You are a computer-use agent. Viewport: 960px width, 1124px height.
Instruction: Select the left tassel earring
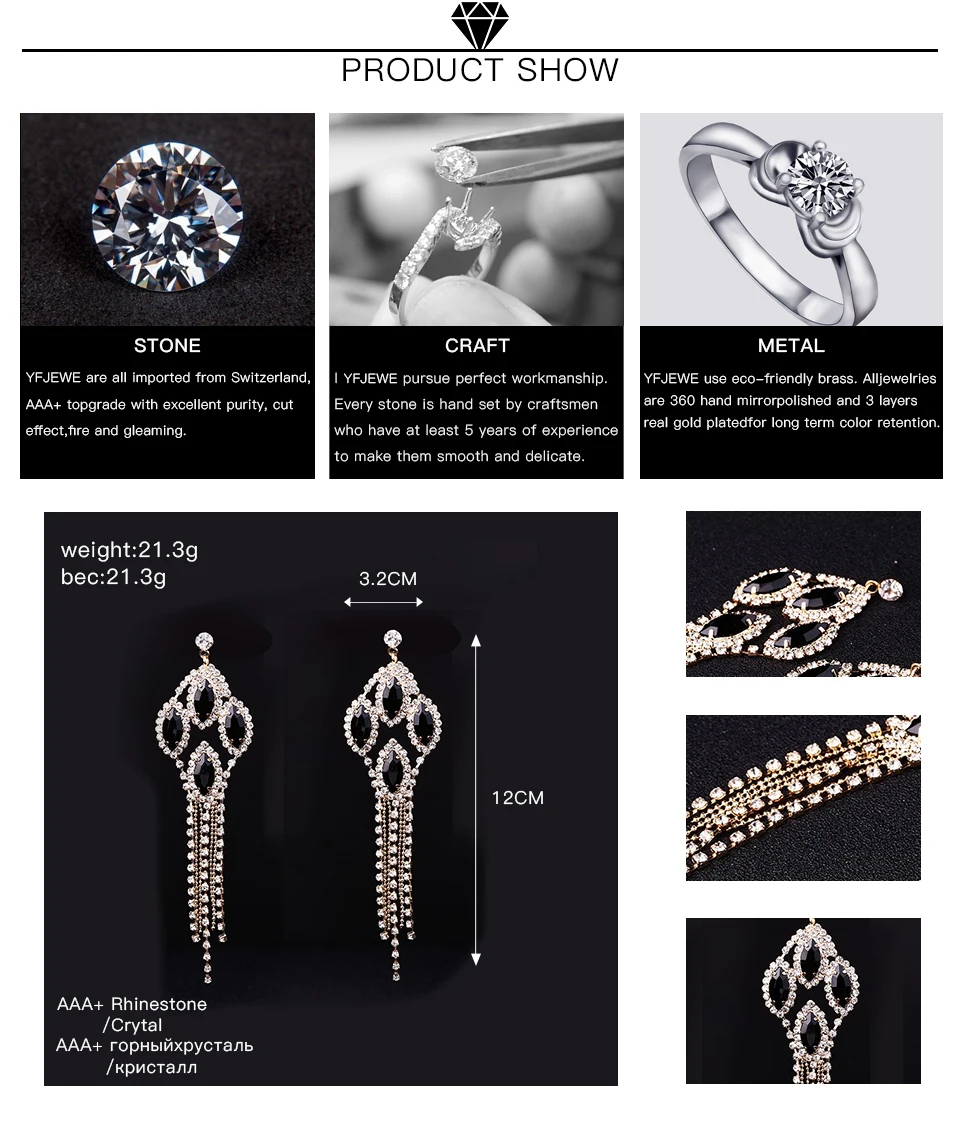pos(205,807)
